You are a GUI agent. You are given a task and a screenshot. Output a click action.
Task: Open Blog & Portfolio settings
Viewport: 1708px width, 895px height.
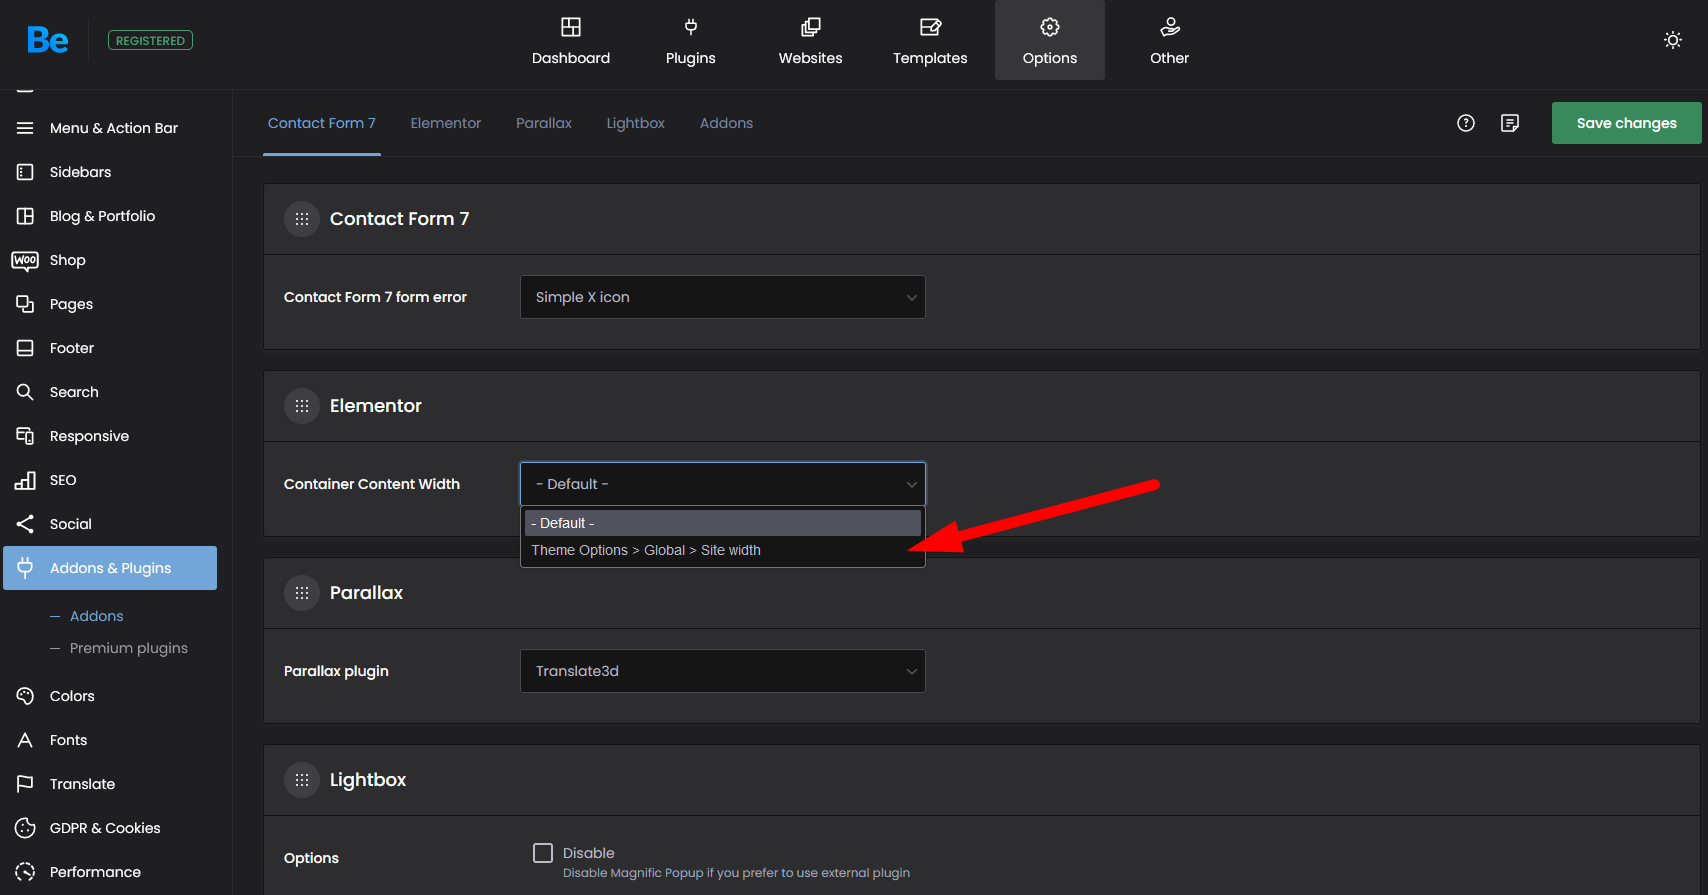click(110, 216)
